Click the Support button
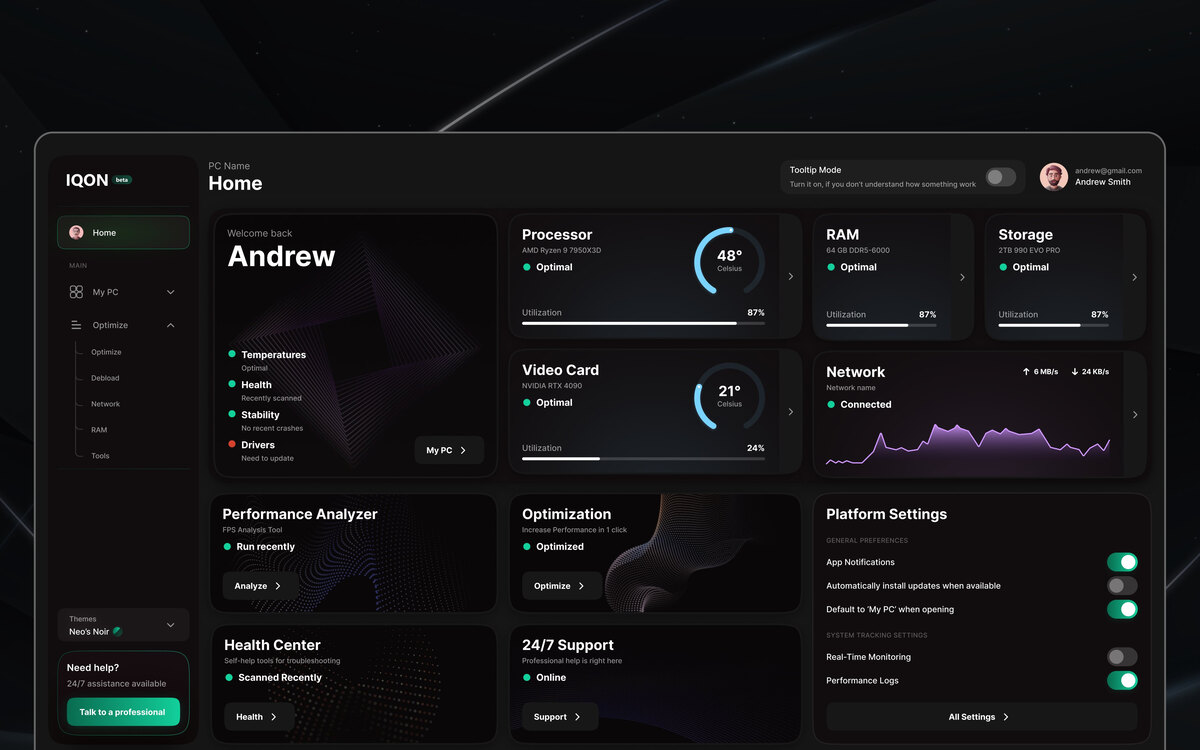The image size is (1200, 750). pyautogui.click(x=559, y=716)
